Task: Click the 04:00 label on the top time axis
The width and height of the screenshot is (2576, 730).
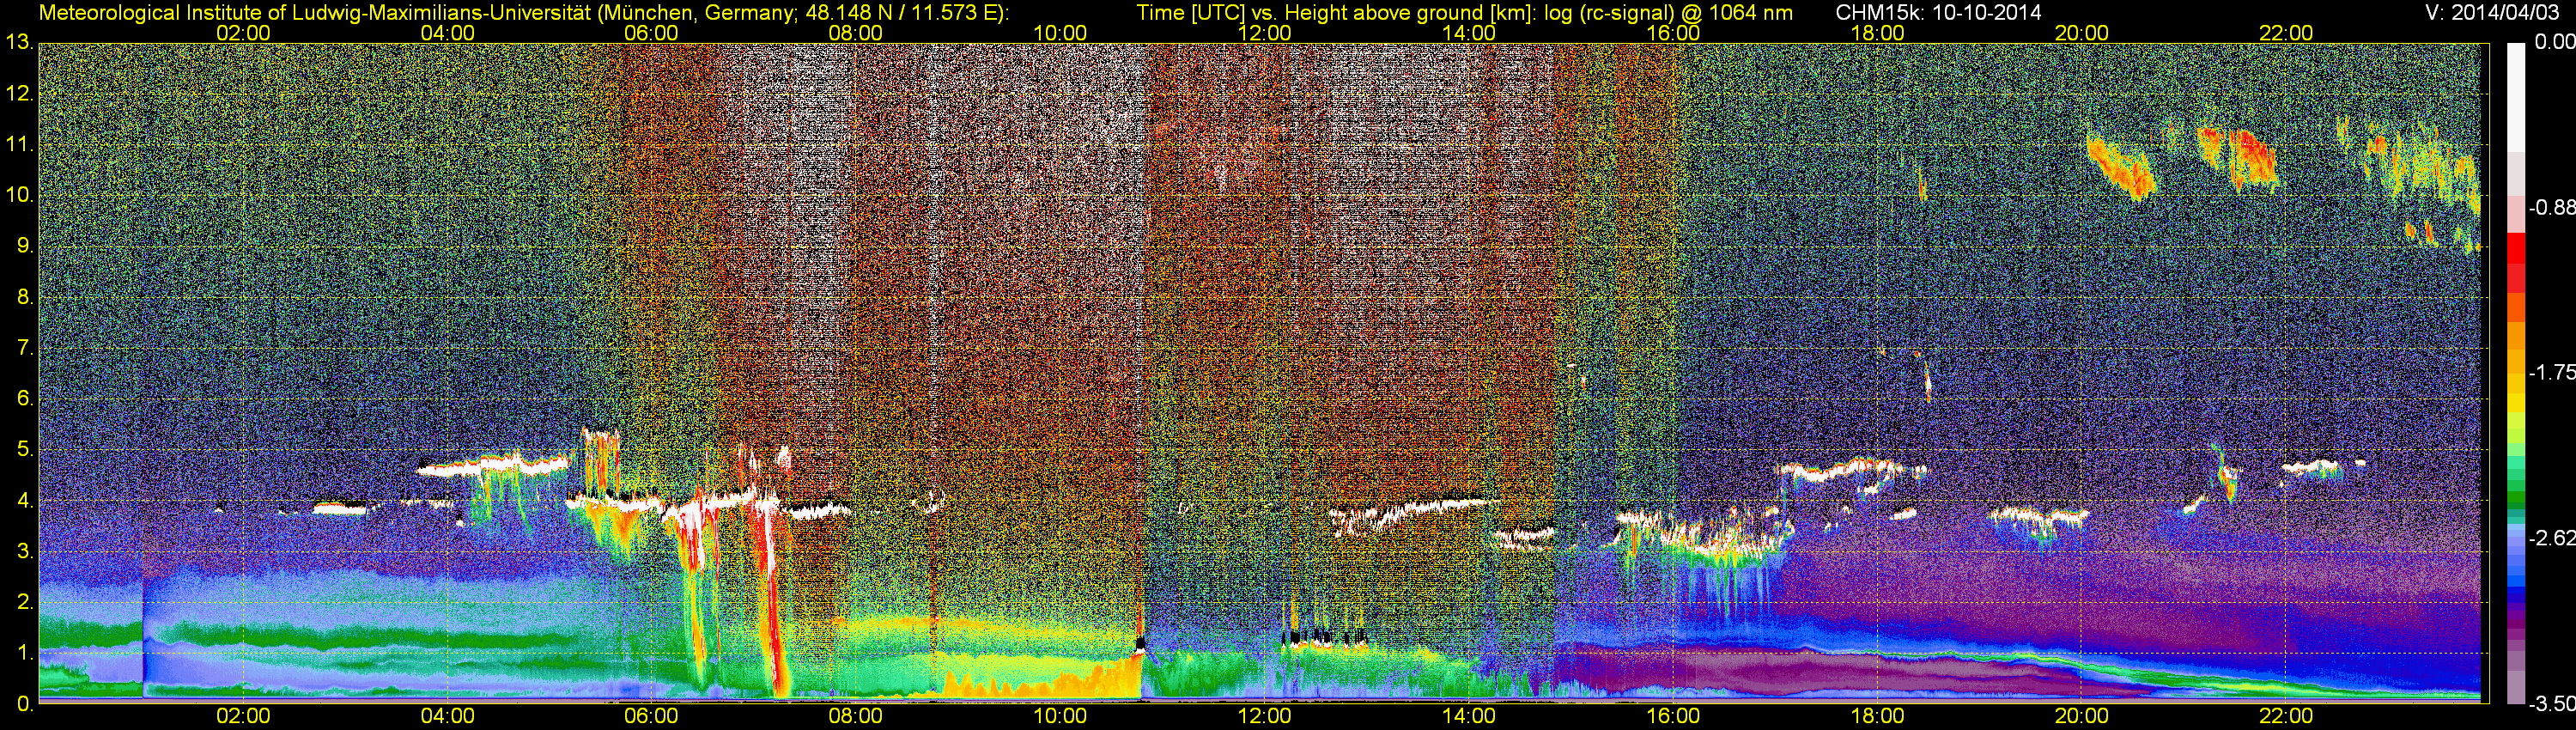Action: (x=448, y=33)
